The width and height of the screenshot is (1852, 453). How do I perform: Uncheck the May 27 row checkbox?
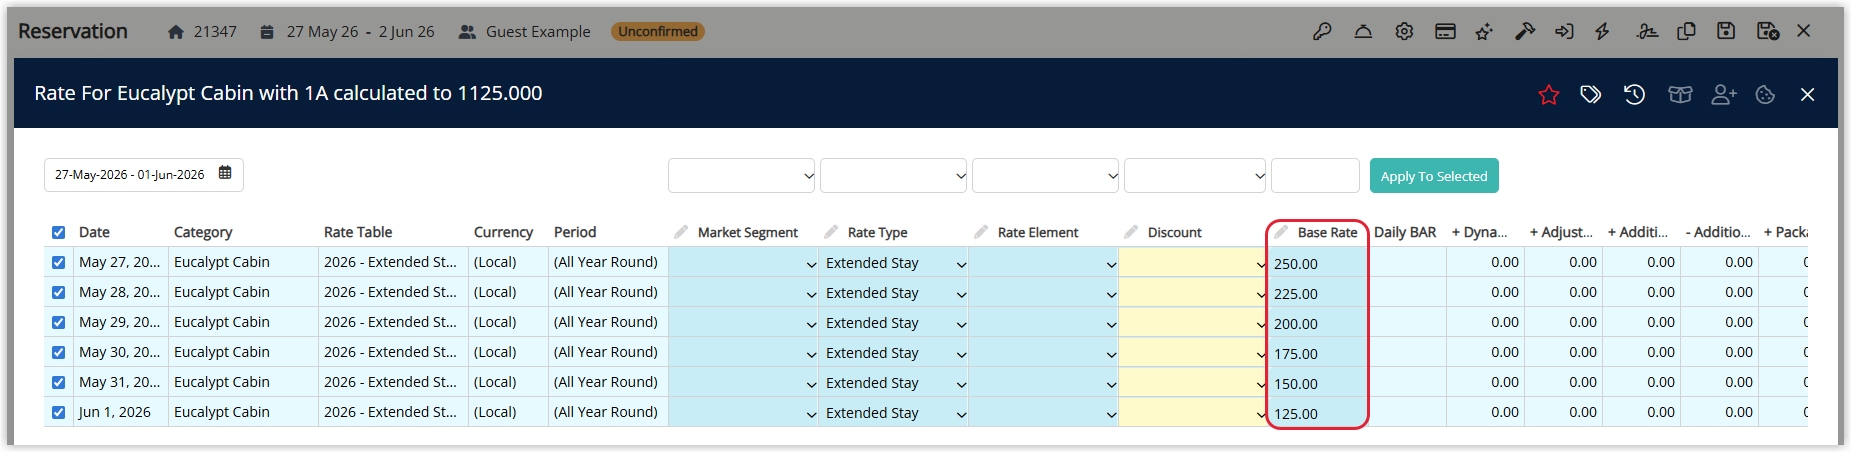point(58,262)
